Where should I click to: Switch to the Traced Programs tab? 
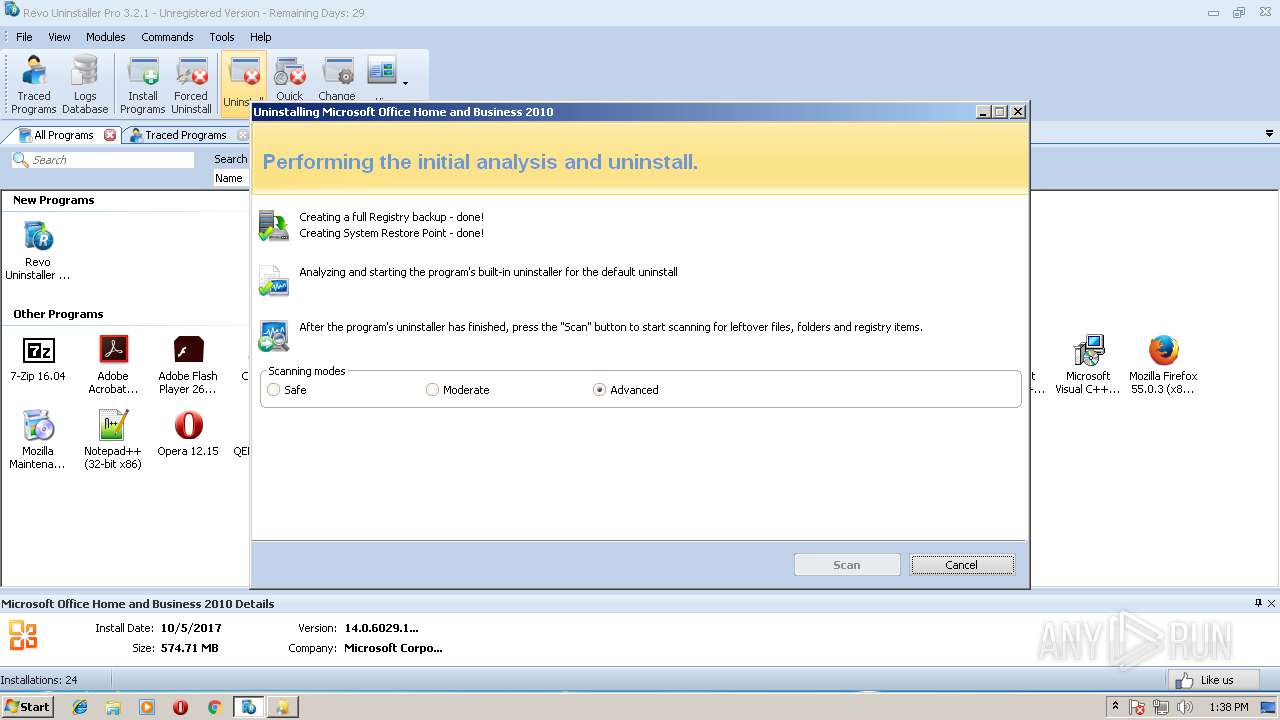(185, 135)
